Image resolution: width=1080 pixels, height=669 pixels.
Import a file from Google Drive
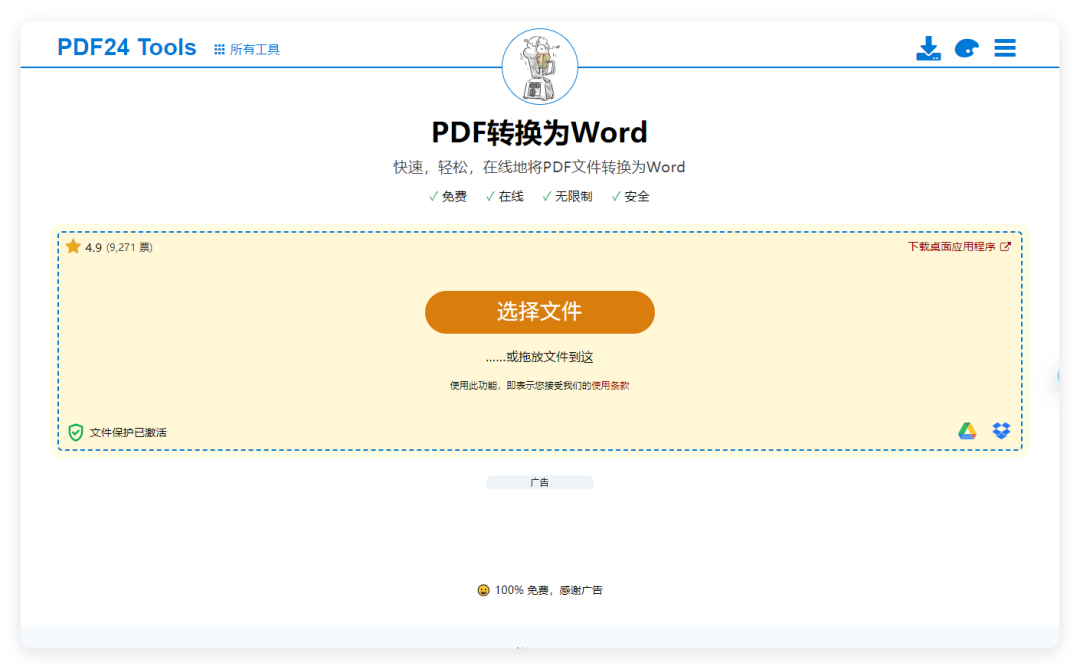coord(967,431)
